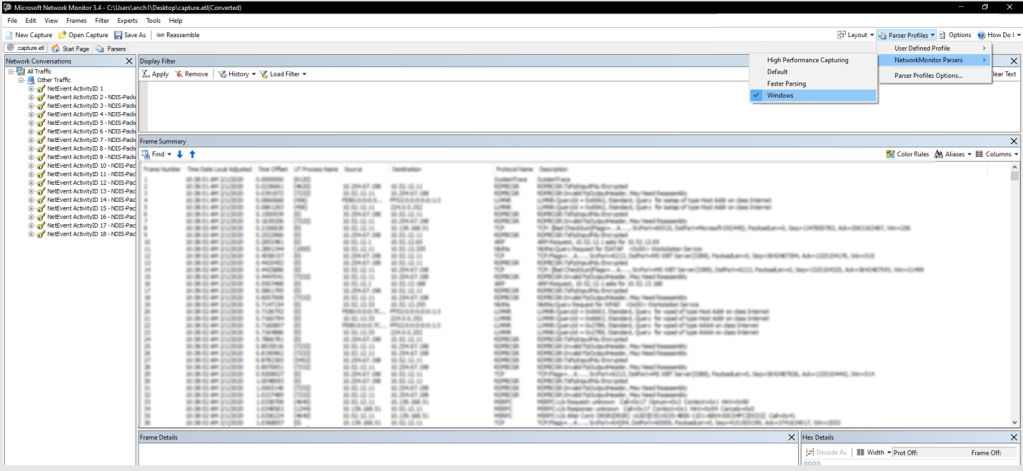This screenshot has width=1023, height=471.
Task: Click the New Capture toolbar icon
Action: [10, 35]
